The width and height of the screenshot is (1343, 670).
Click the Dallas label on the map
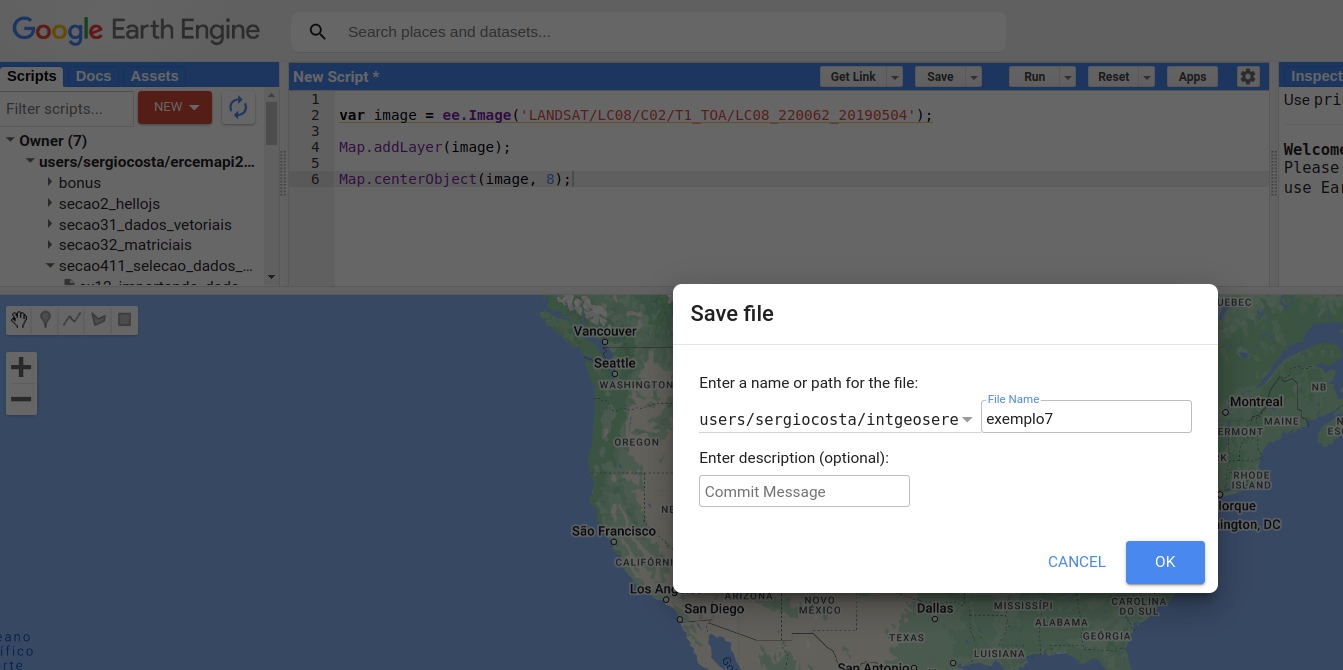[x=935, y=608]
